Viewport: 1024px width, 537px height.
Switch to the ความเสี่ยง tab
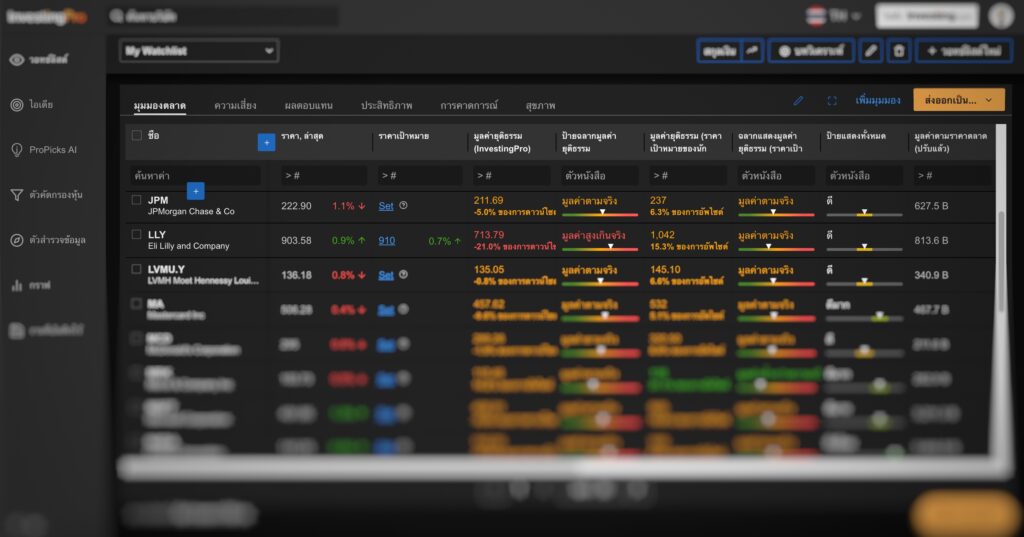tap(235, 105)
